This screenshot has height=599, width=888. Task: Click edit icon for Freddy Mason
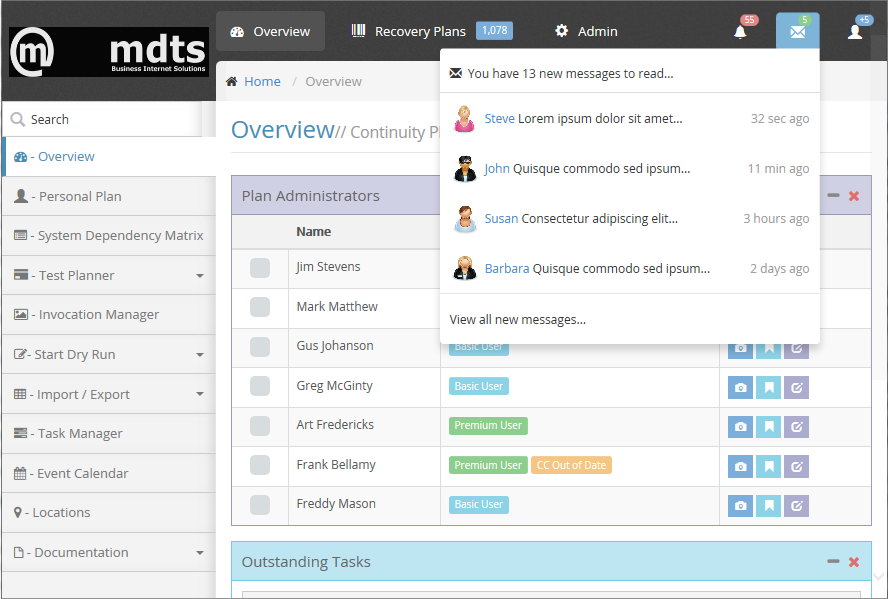[x=796, y=506]
